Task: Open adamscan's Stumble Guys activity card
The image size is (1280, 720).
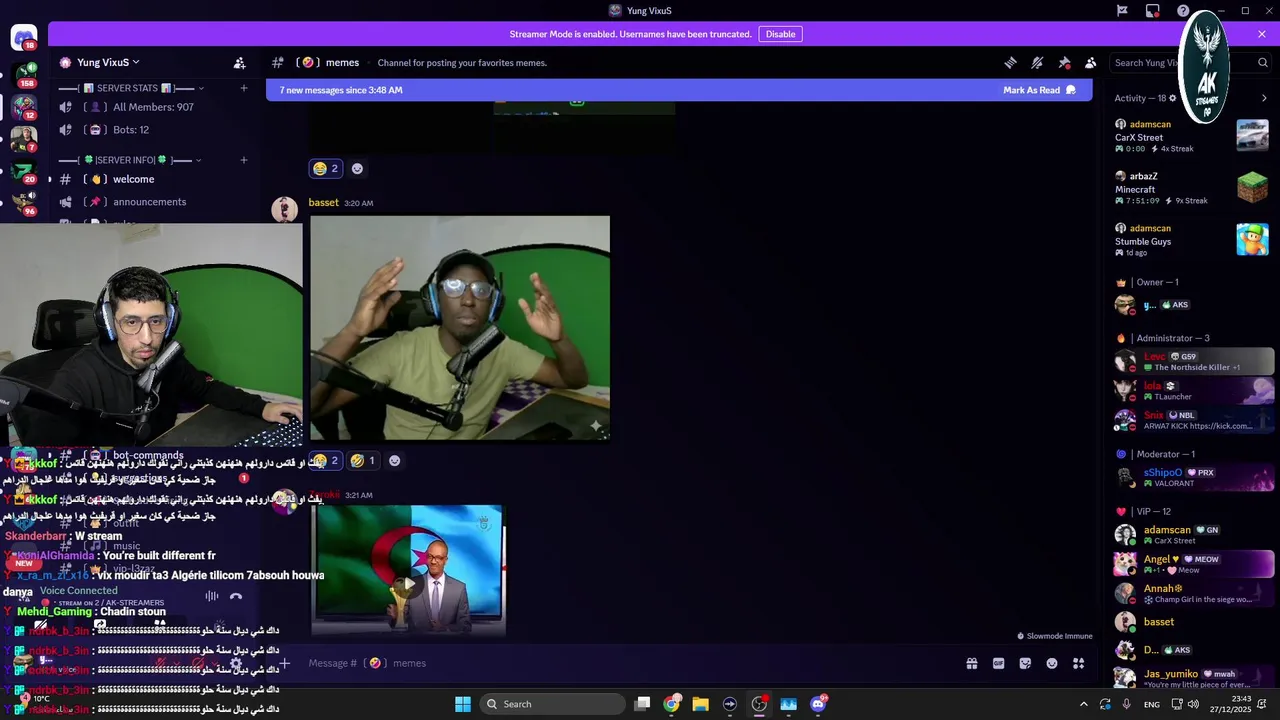Action: pyautogui.click(x=1192, y=240)
